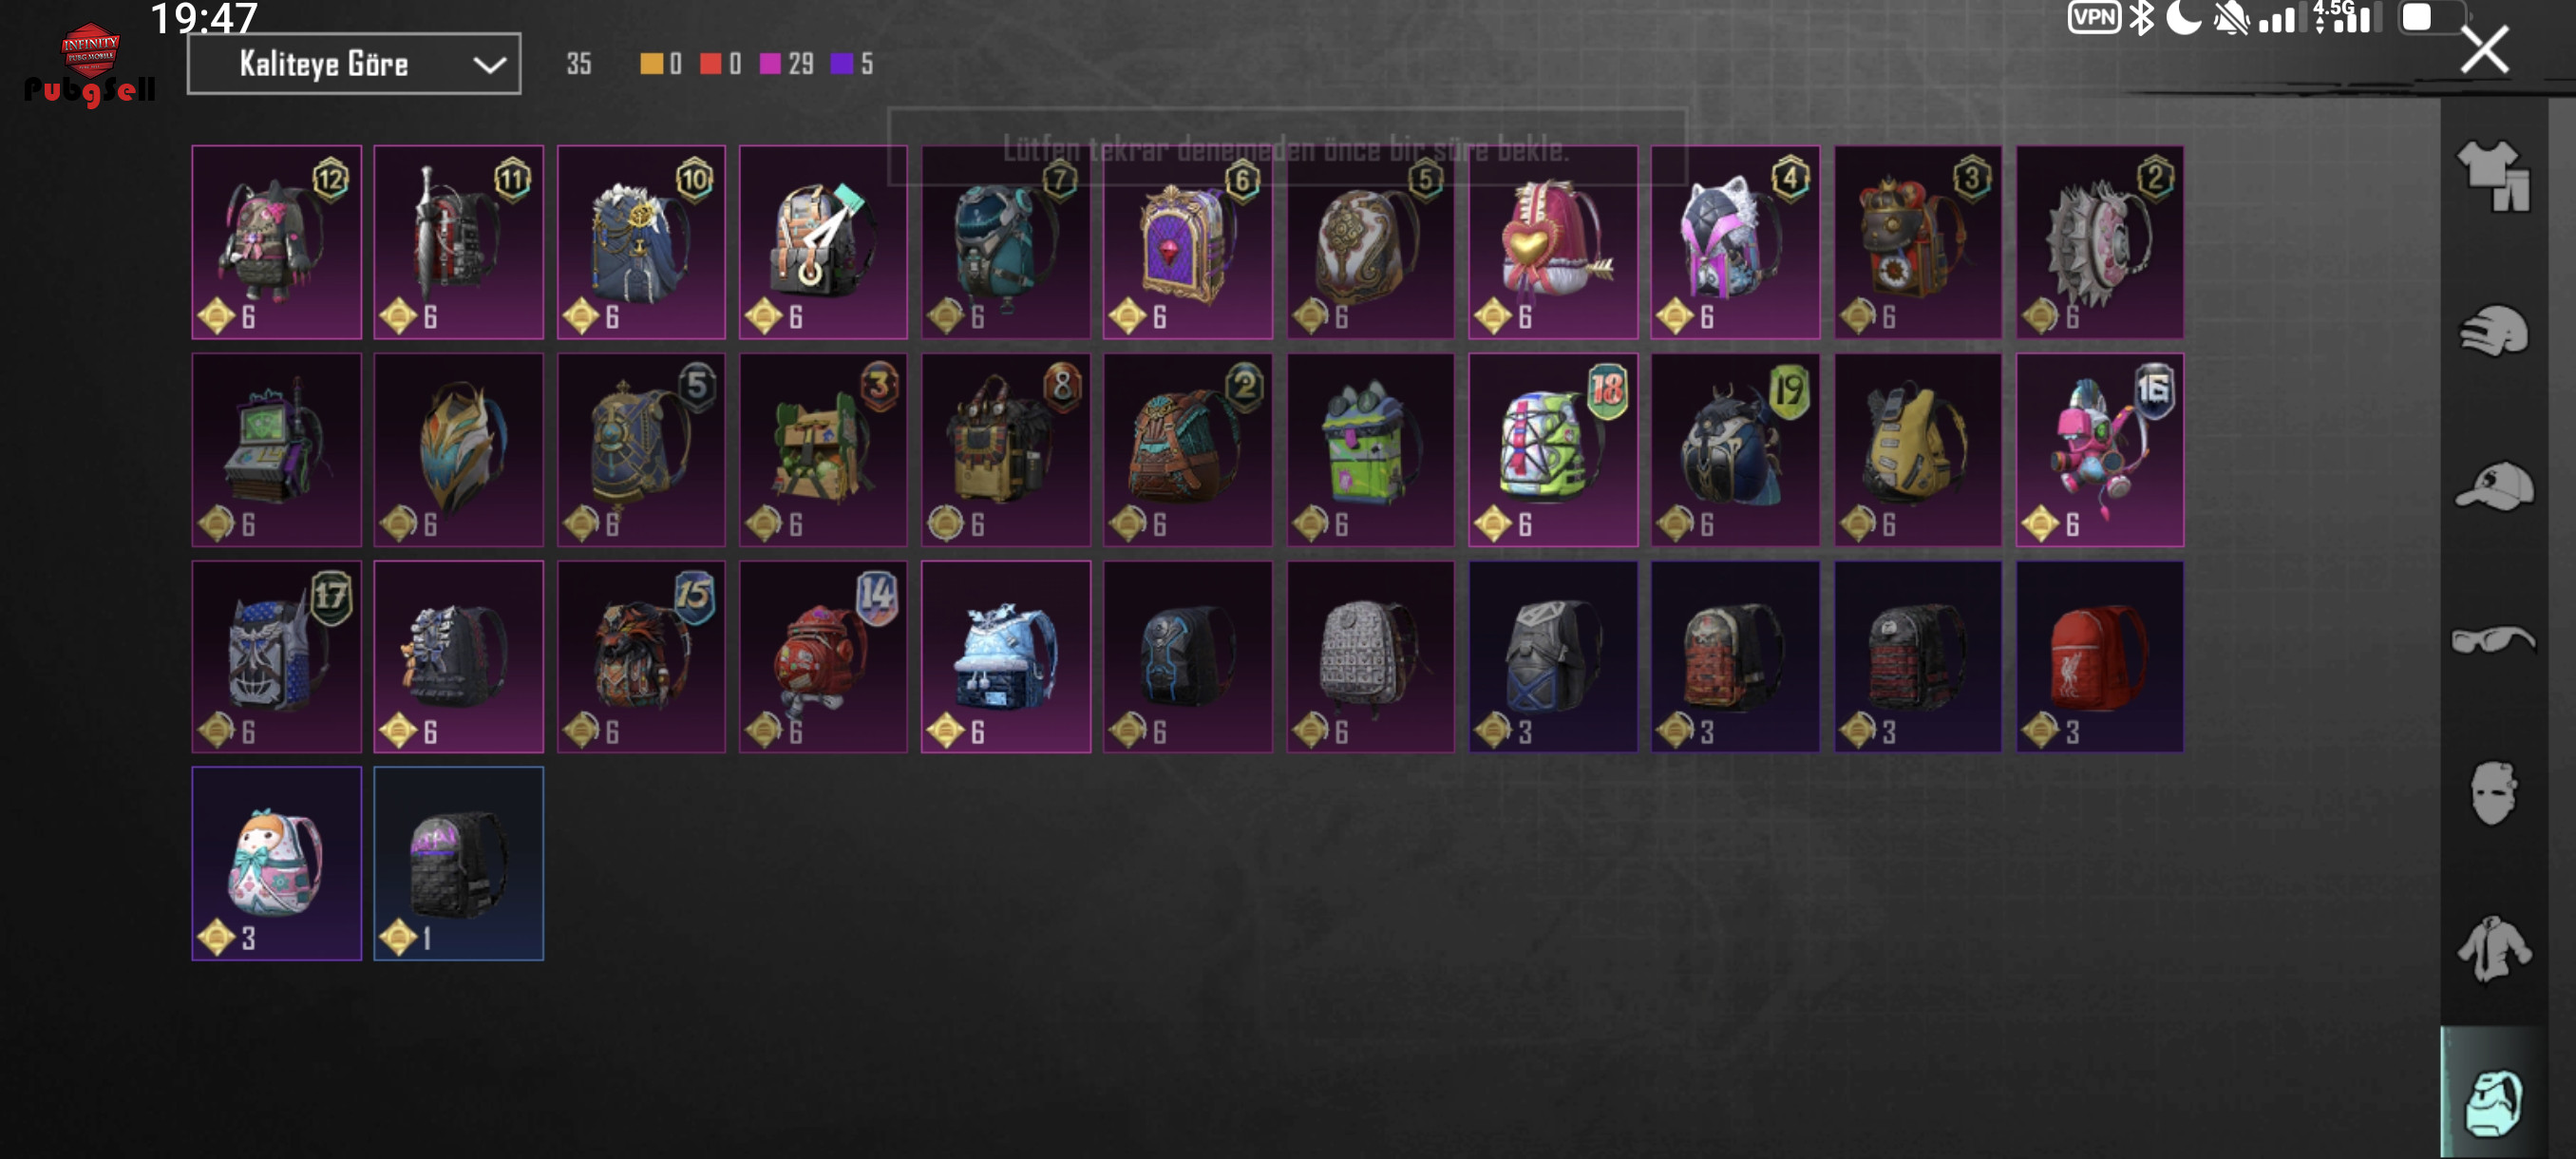Viewport: 2576px width, 1159px height.
Task: Pick the backpack with badge number 18
Action: click(x=1552, y=450)
